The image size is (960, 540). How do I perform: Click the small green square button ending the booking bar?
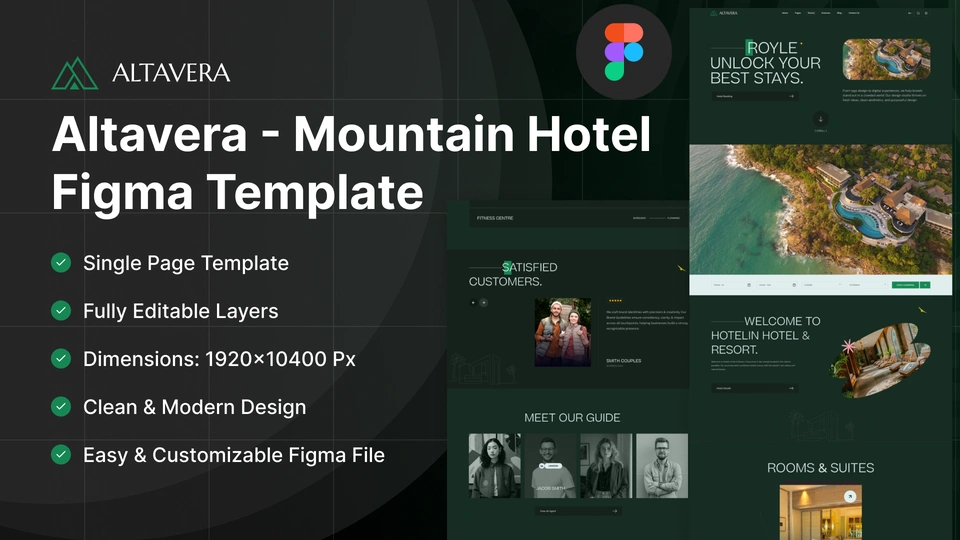click(925, 285)
